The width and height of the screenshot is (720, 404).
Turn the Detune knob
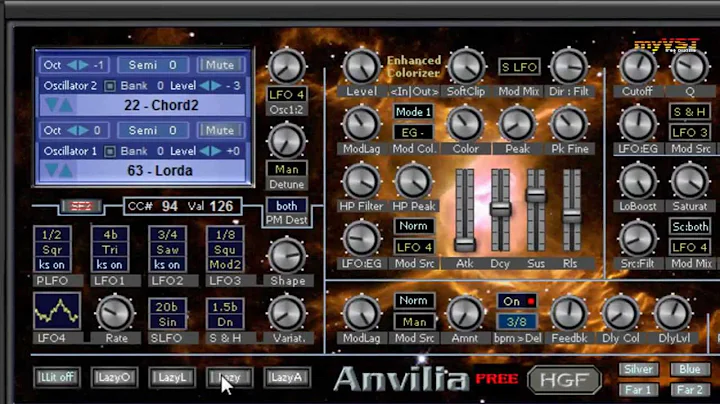[287, 141]
